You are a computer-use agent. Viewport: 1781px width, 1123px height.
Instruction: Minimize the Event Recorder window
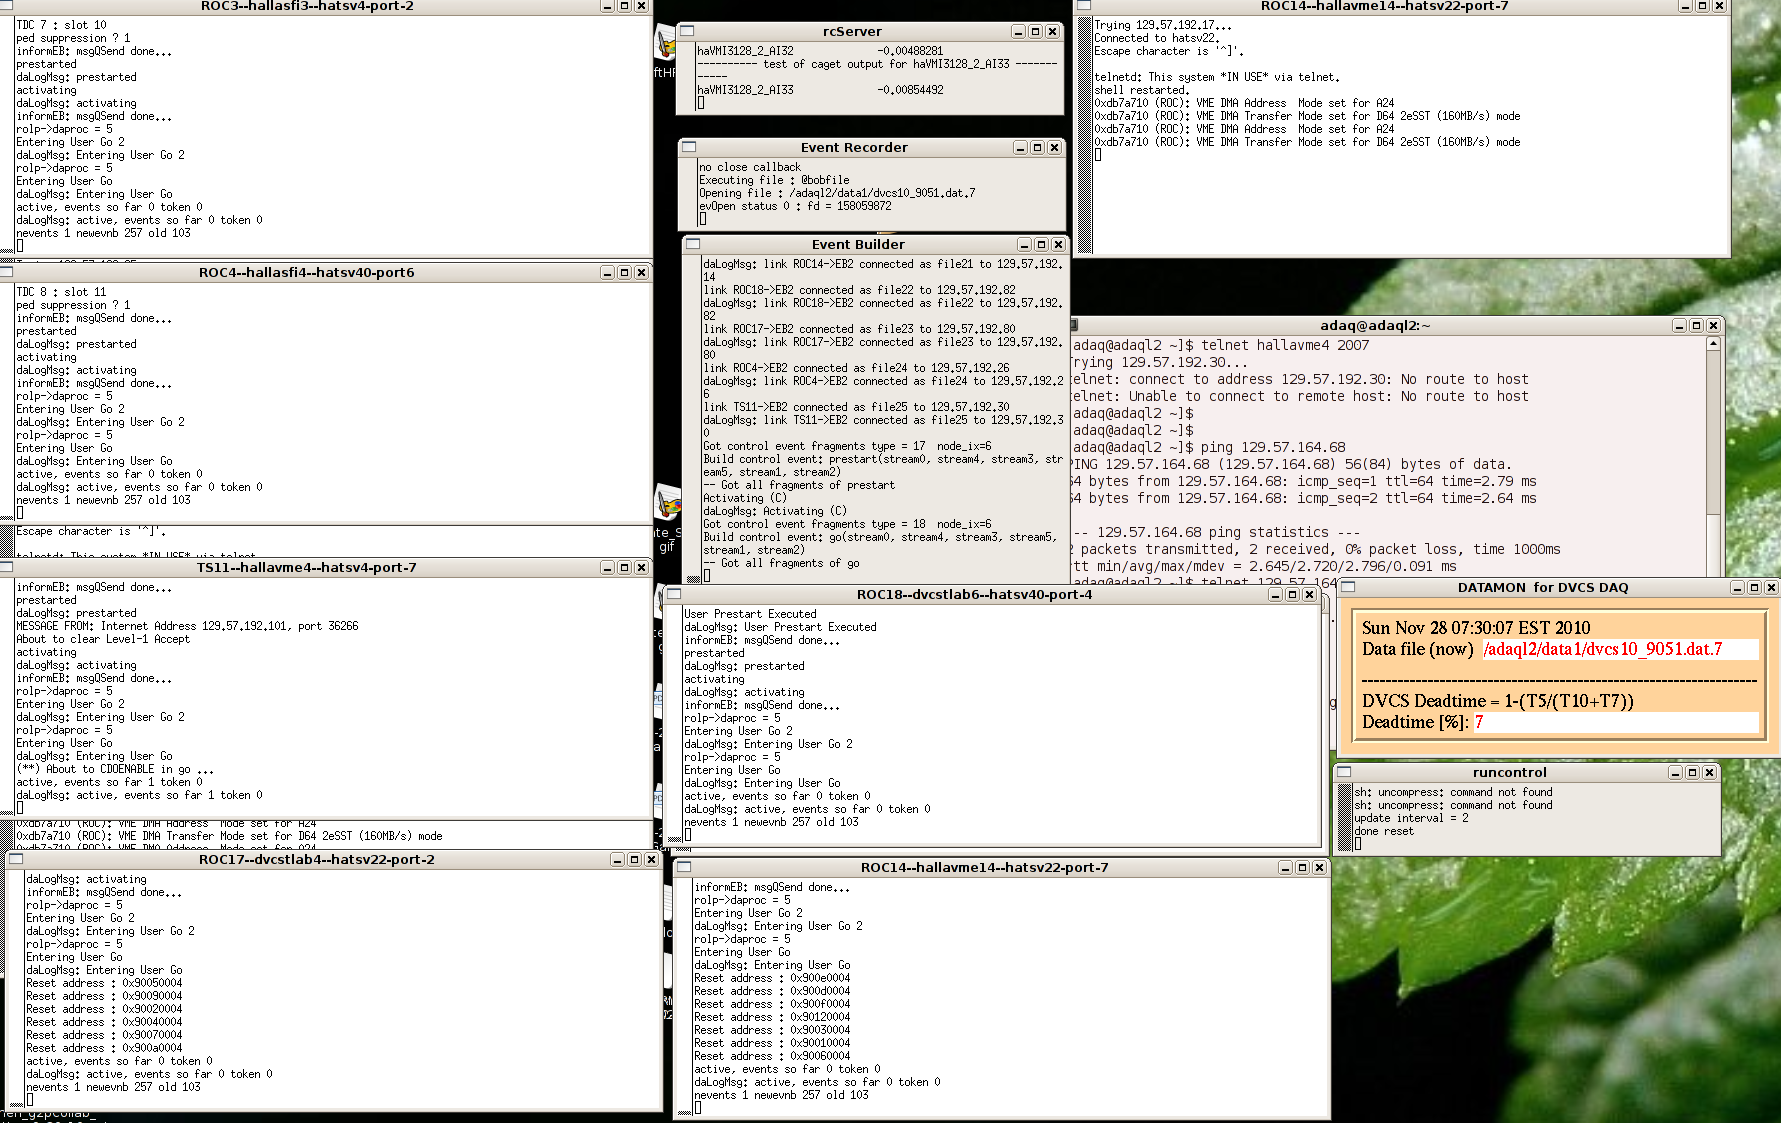[1020, 148]
